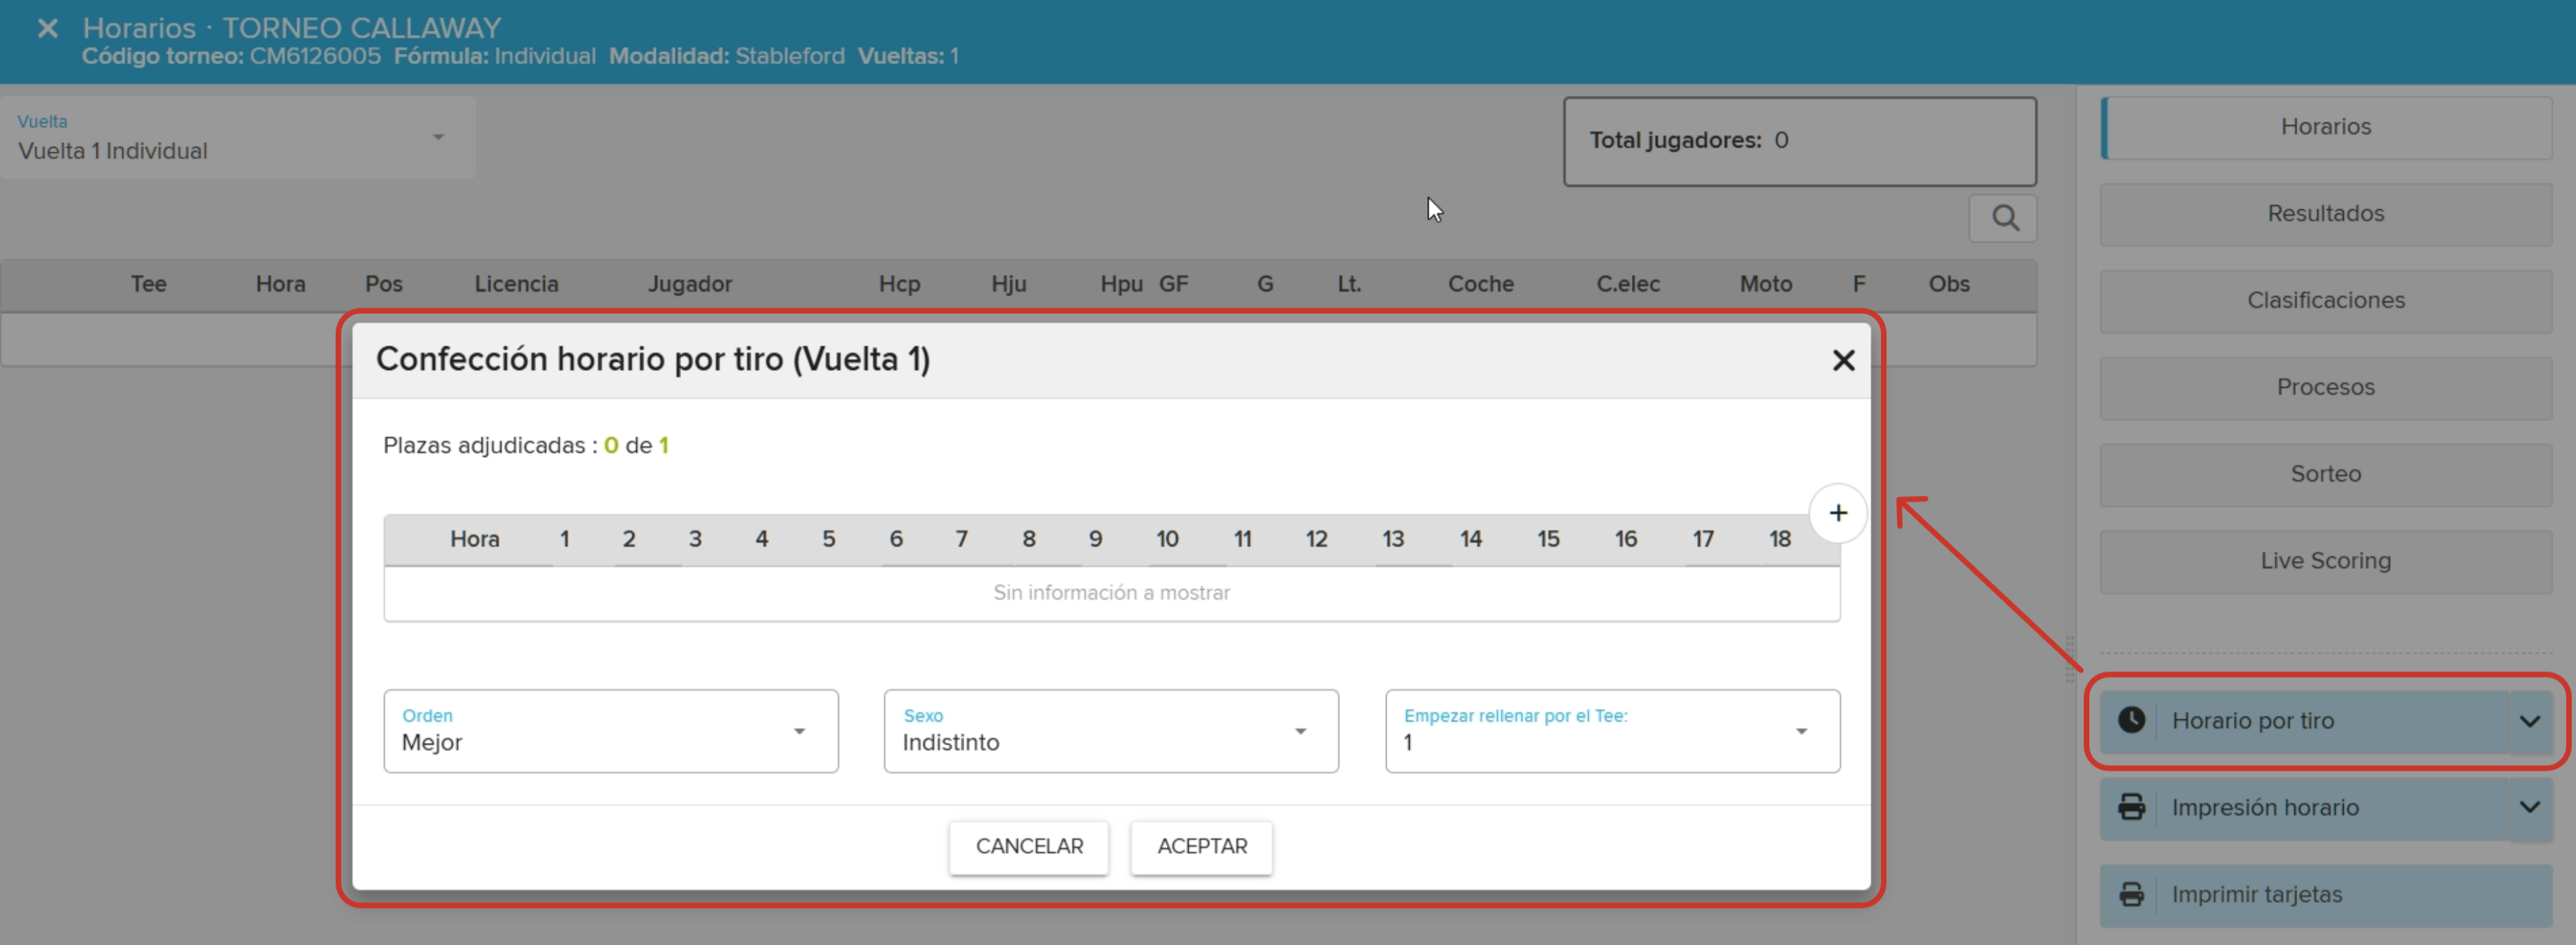Click the Hpu column header
Screen dimensions: 2576x945
[x=1121, y=285]
